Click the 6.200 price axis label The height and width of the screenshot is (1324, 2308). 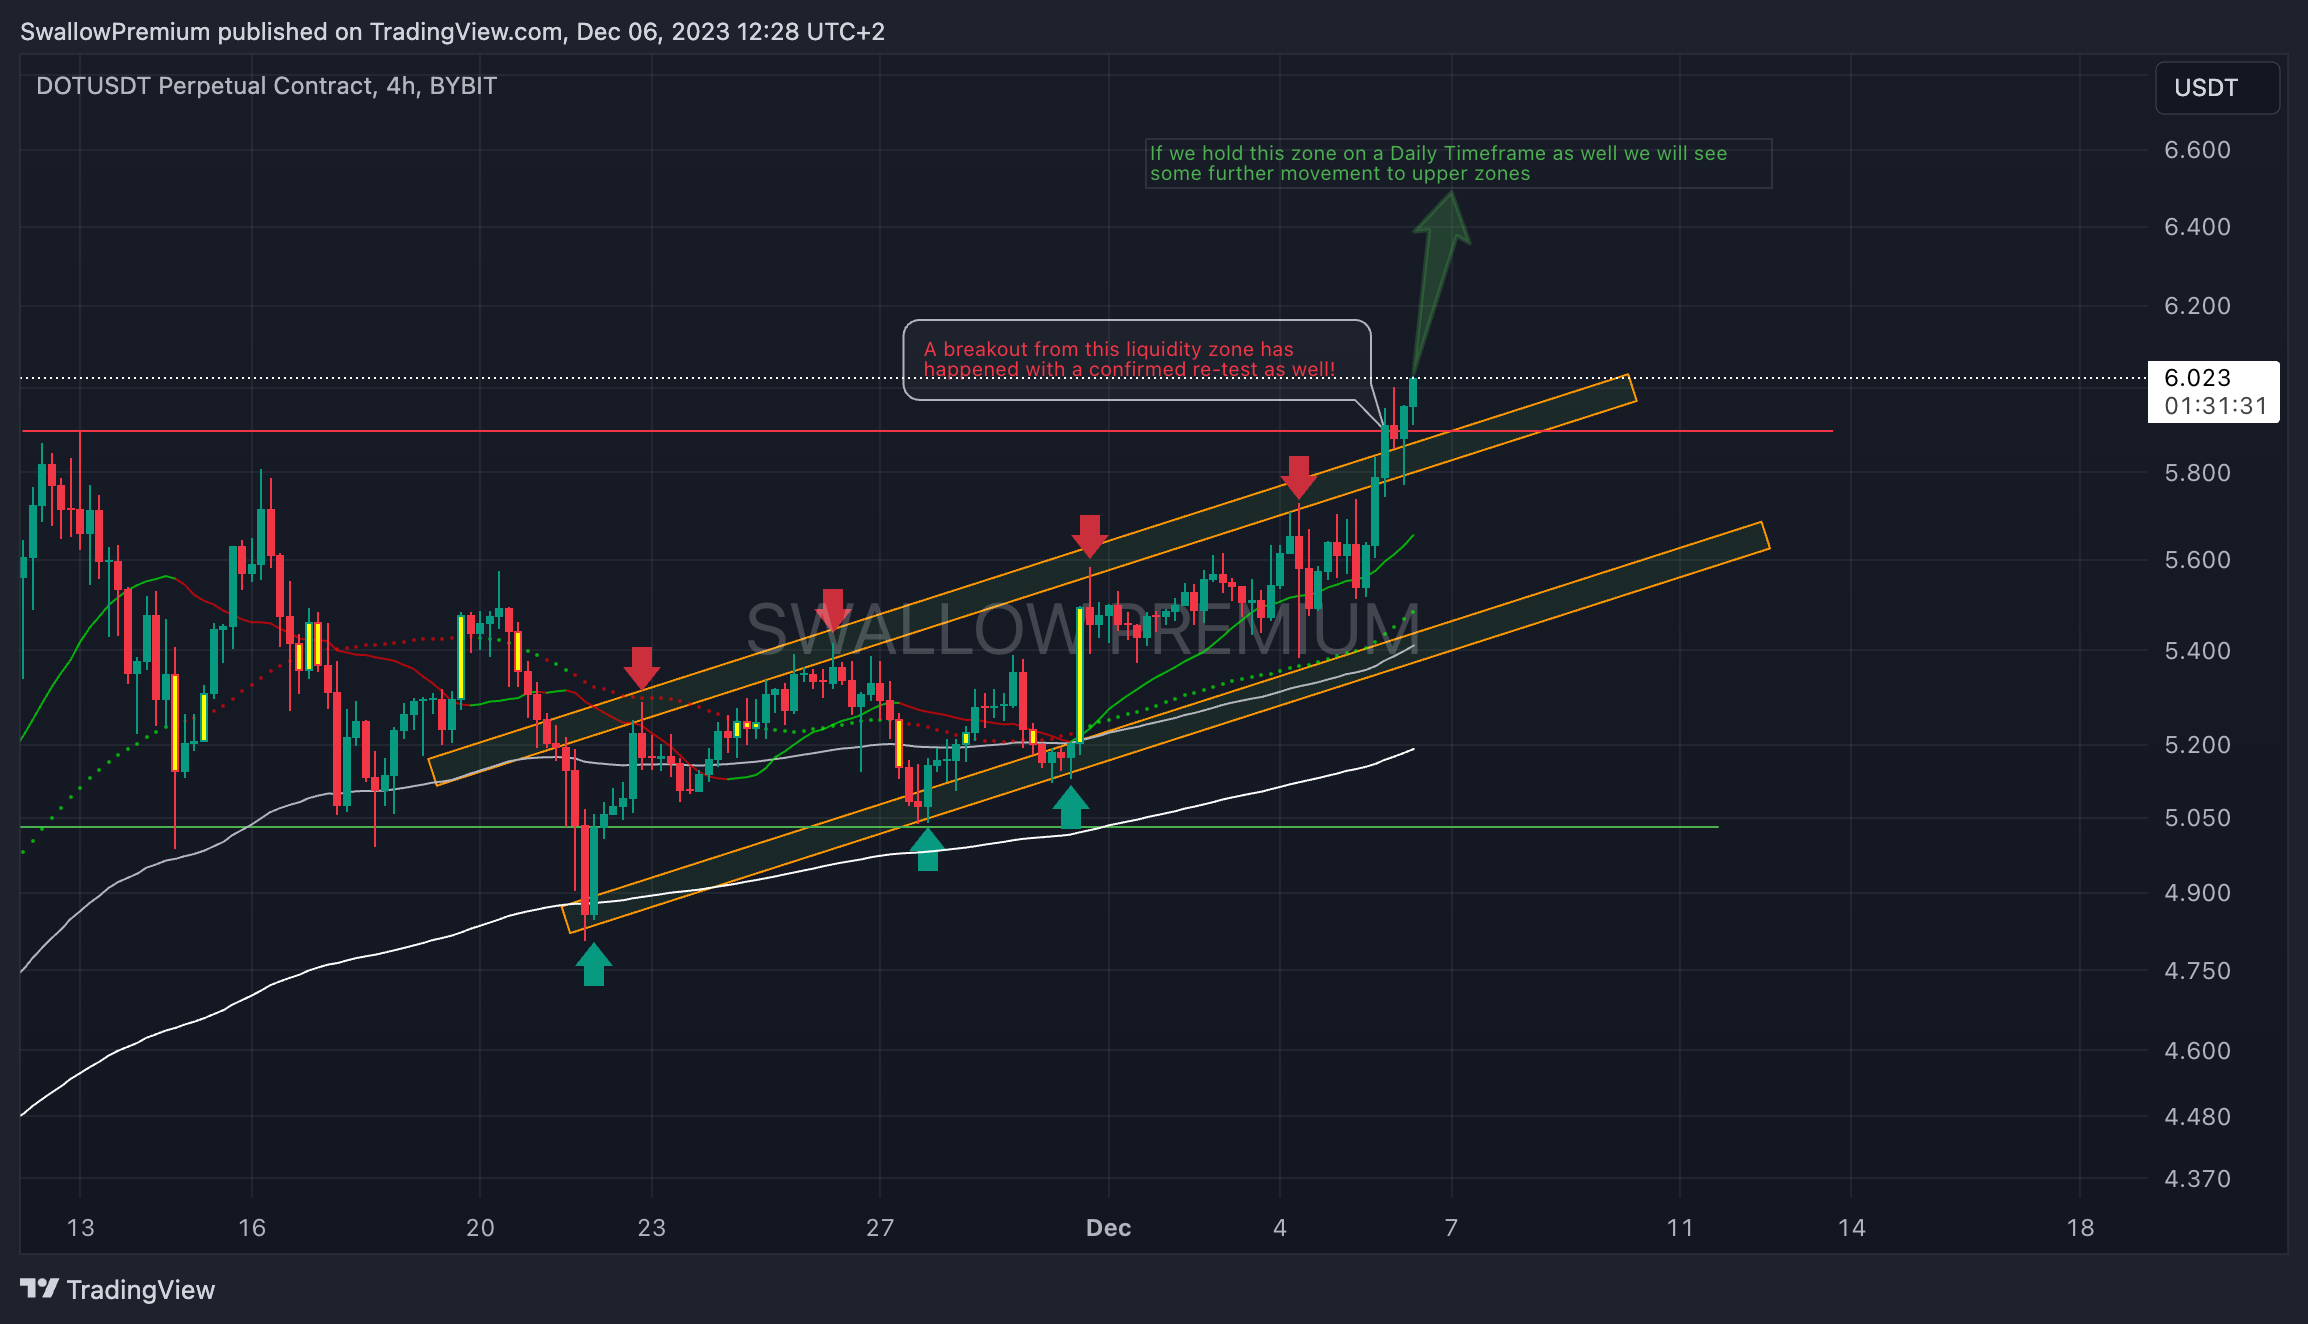coord(2197,306)
